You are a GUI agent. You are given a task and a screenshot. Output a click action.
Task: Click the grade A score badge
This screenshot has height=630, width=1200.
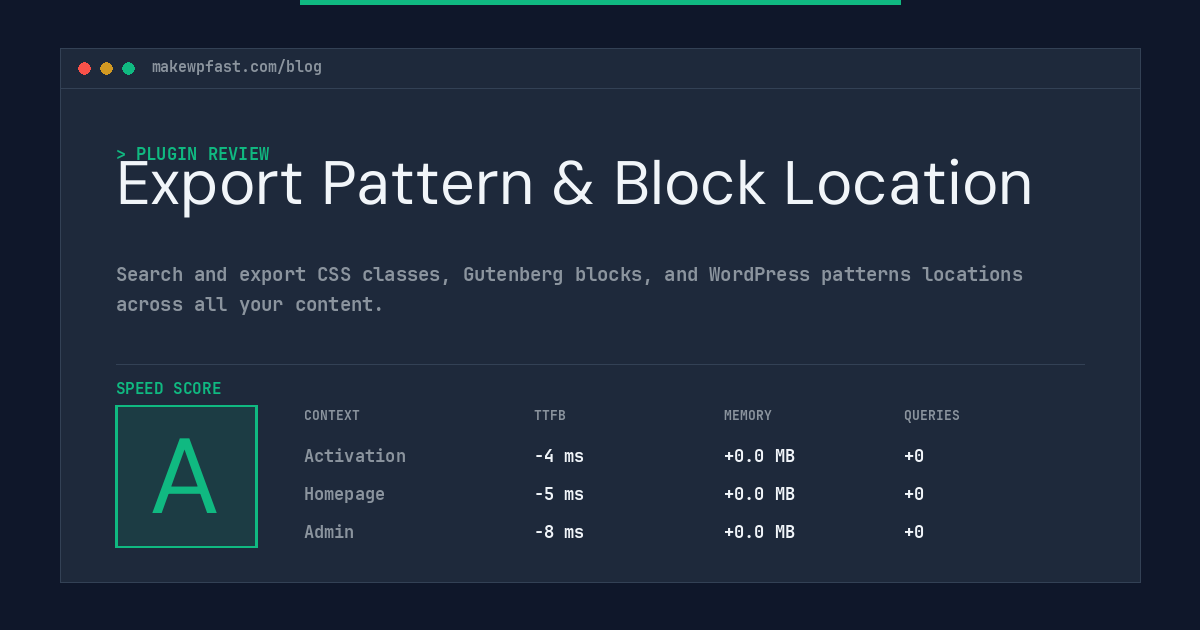click(x=186, y=476)
